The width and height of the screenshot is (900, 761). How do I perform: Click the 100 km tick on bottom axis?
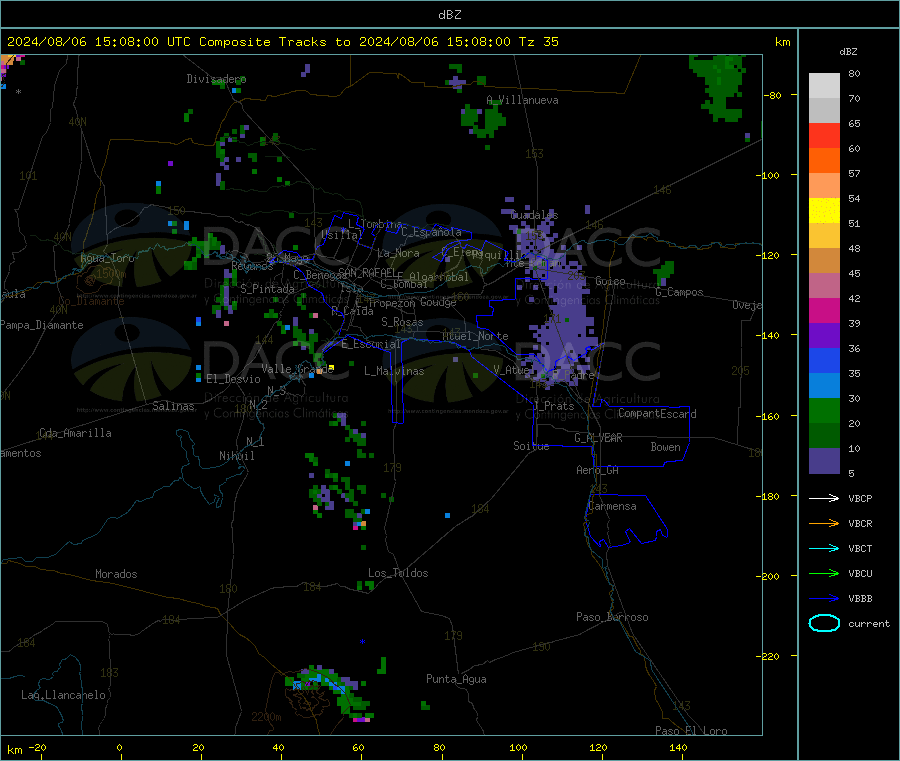pos(518,747)
